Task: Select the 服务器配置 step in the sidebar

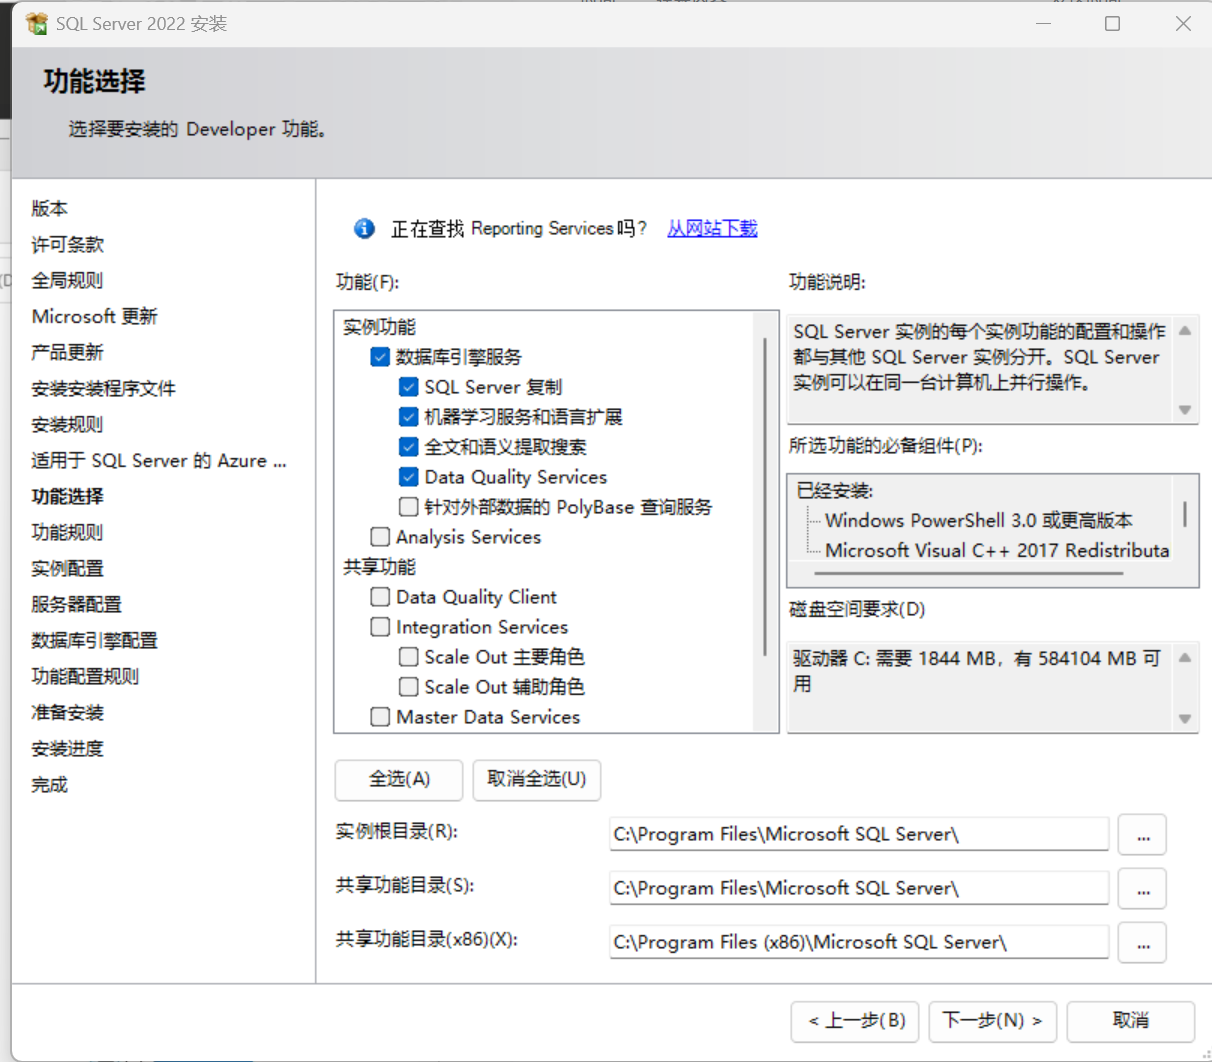Action: 77,605
